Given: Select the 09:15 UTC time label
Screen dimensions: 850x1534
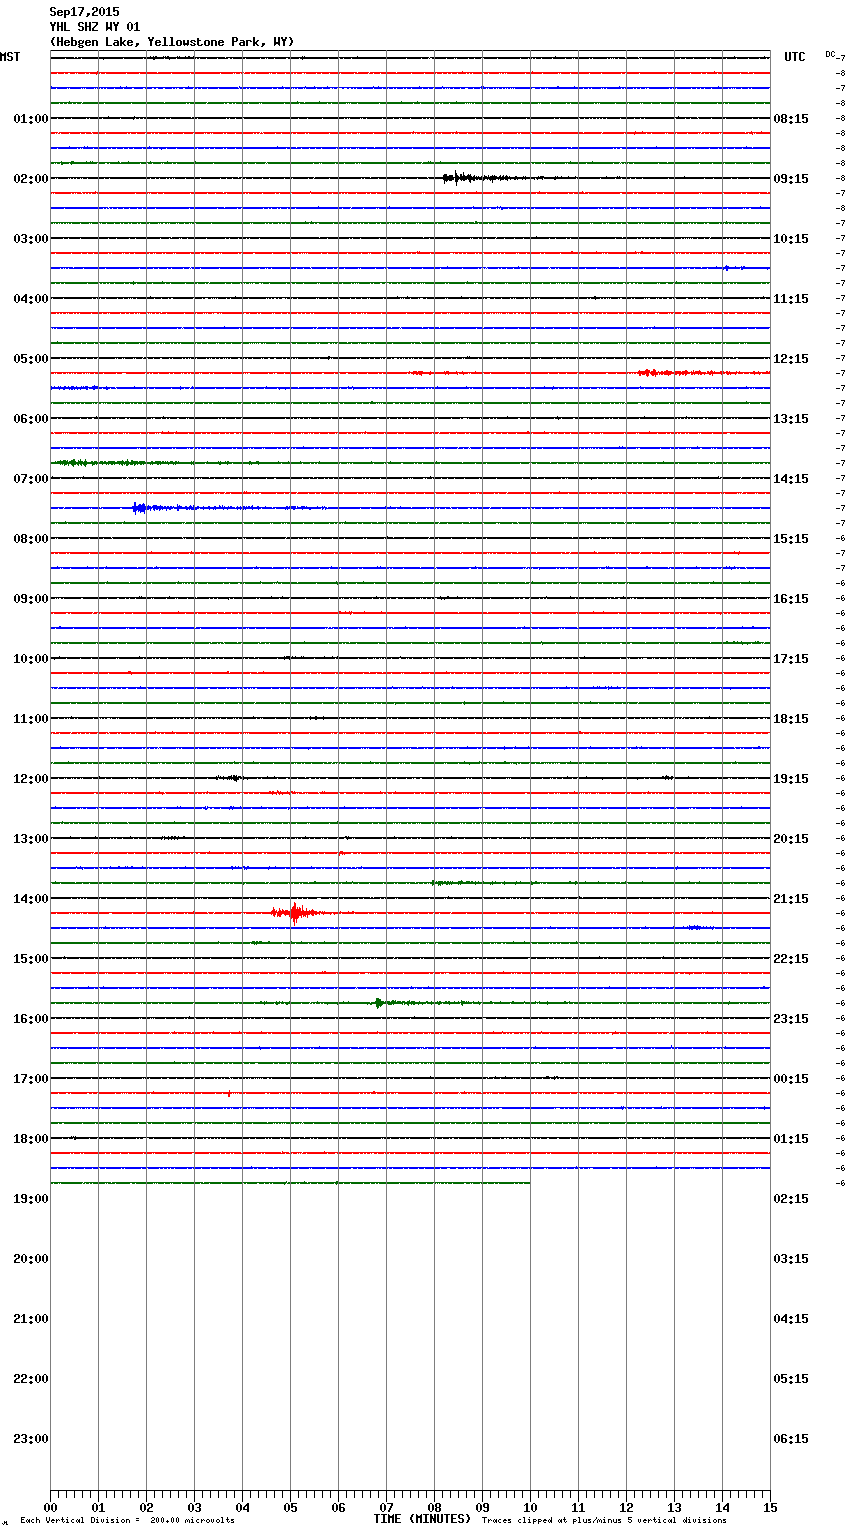Looking at the screenshot, I should (791, 179).
